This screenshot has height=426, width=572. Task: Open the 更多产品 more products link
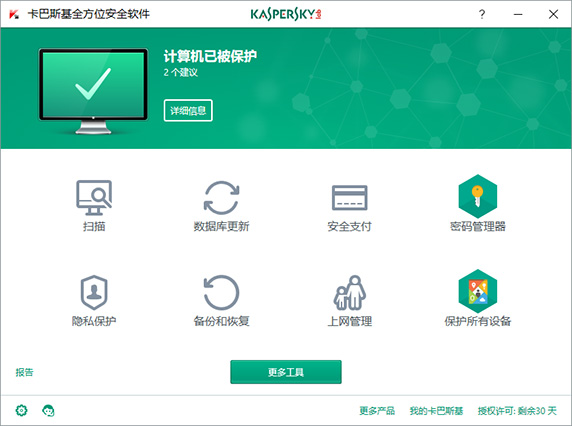[x=377, y=411]
